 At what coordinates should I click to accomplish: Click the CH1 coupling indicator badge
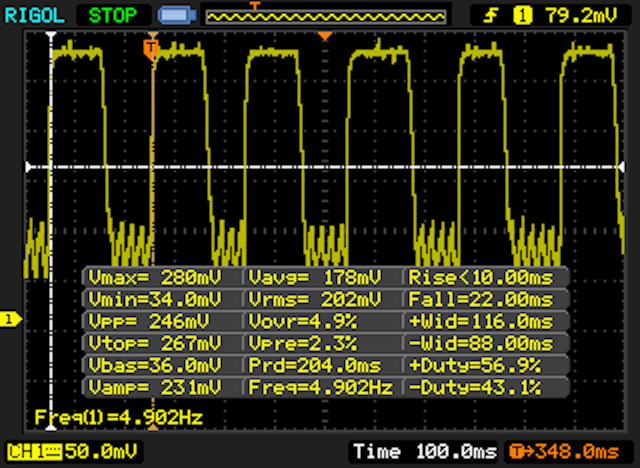tap(35, 452)
